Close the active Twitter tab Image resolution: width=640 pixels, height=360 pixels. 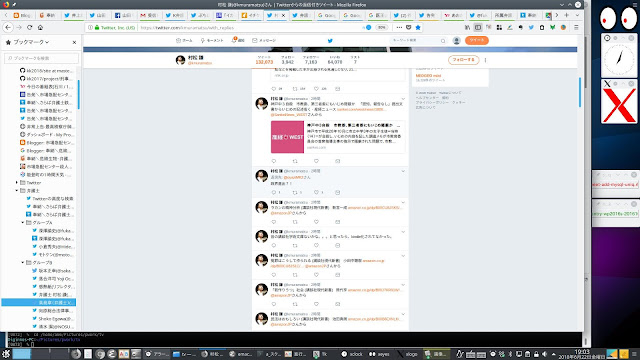pyautogui.click(x=283, y=15)
